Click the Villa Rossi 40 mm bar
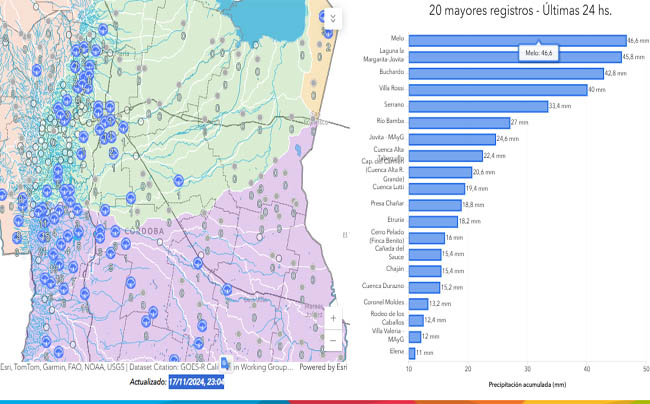 coord(497,89)
